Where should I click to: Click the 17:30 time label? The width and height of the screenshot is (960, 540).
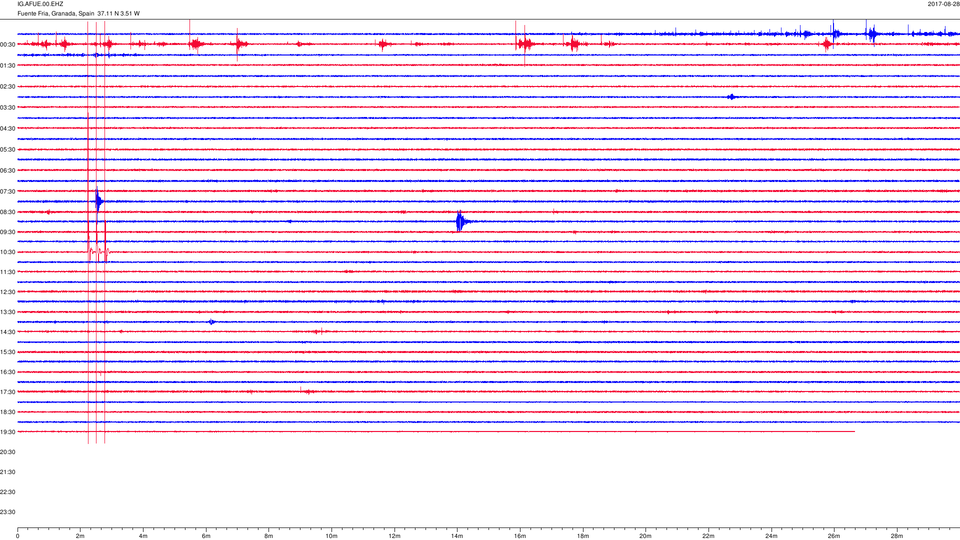tap(7, 392)
